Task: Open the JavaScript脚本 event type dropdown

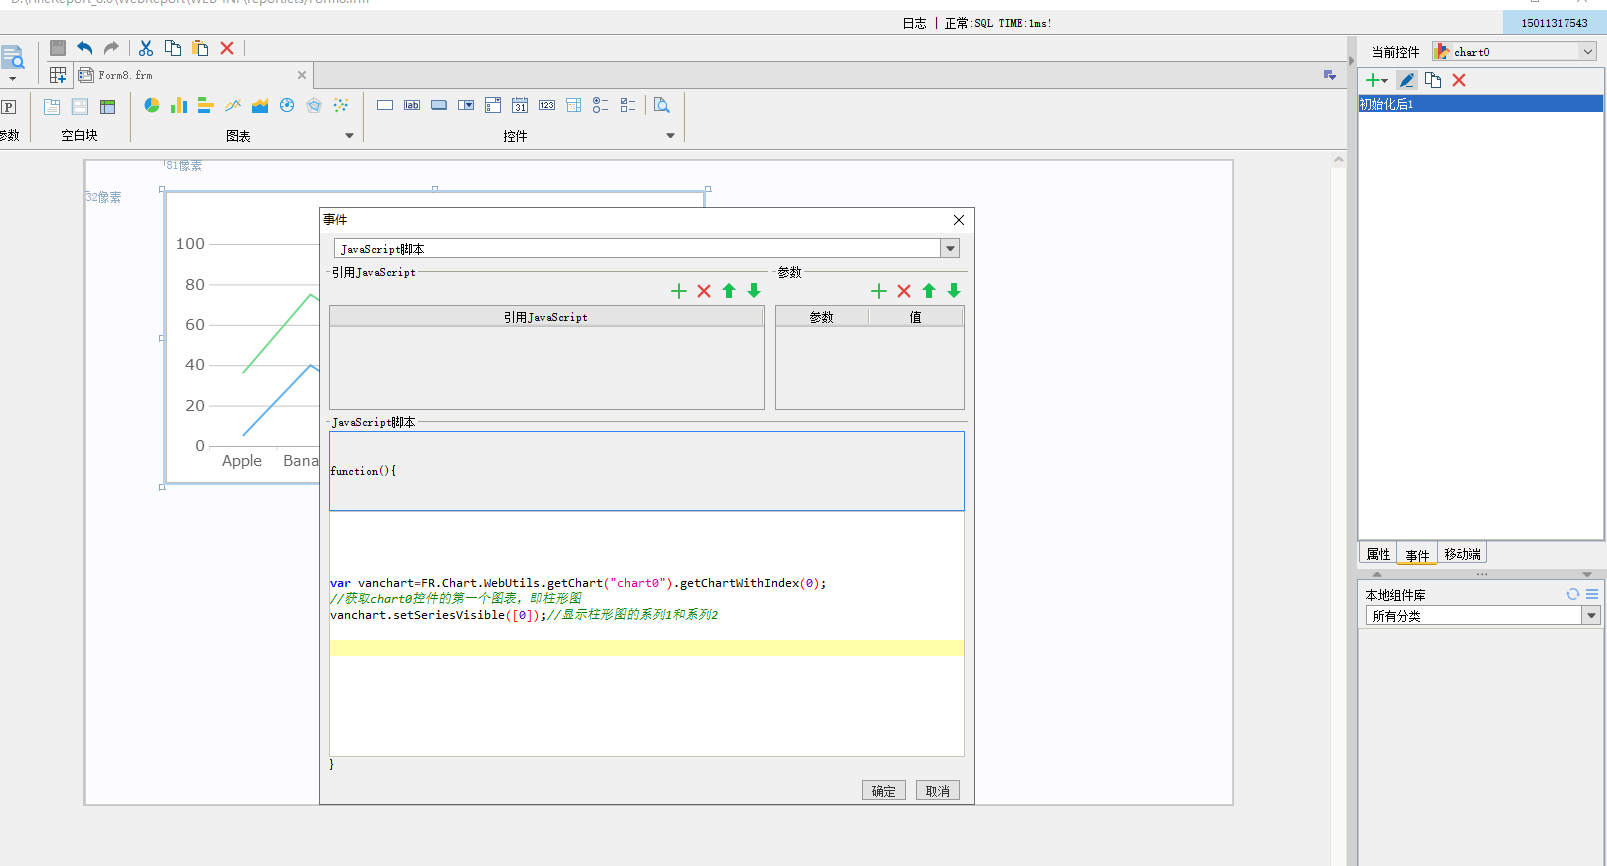Action: 951,248
